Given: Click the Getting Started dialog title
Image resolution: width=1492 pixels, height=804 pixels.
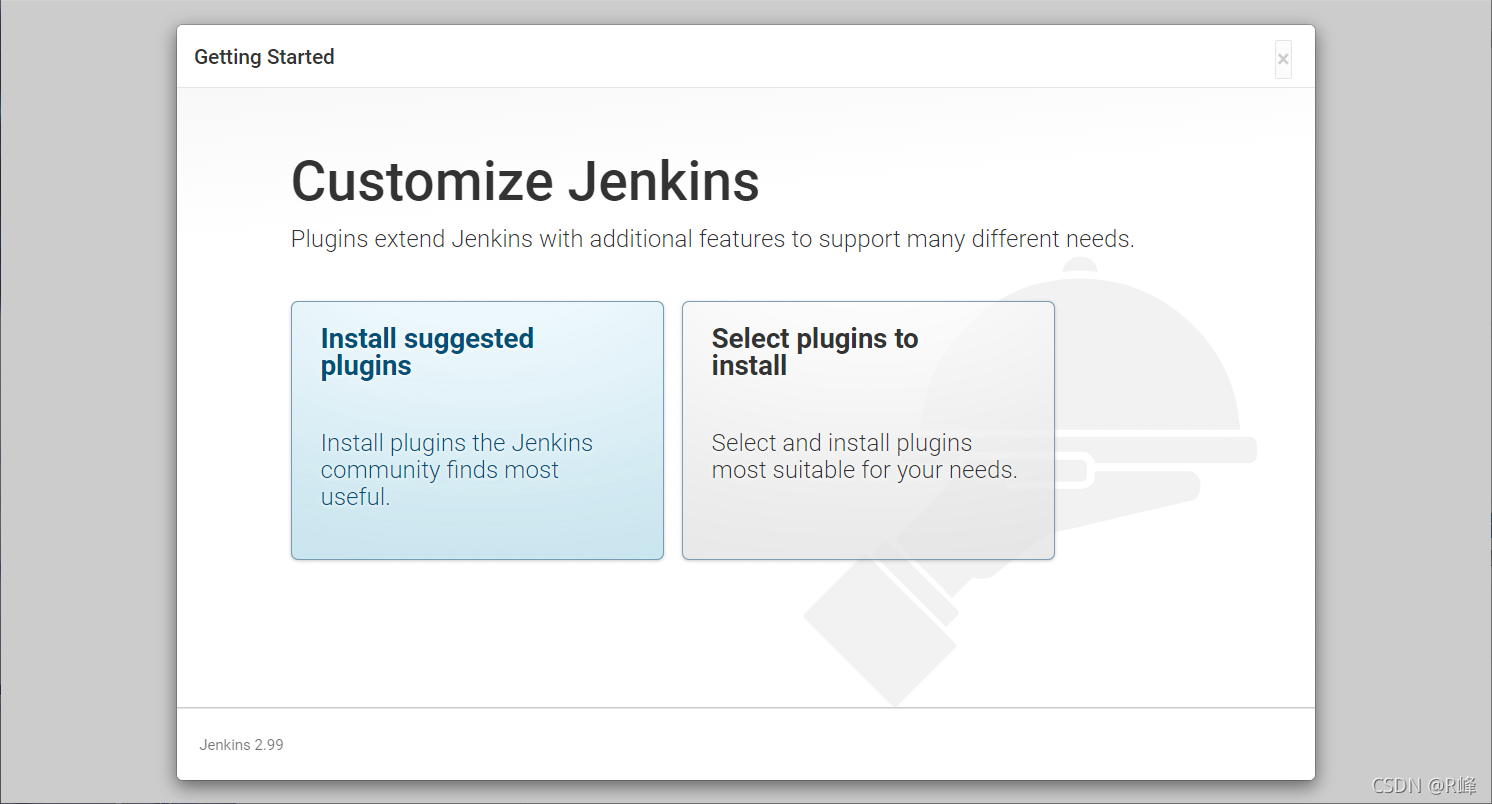Looking at the screenshot, I should [264, 57].
